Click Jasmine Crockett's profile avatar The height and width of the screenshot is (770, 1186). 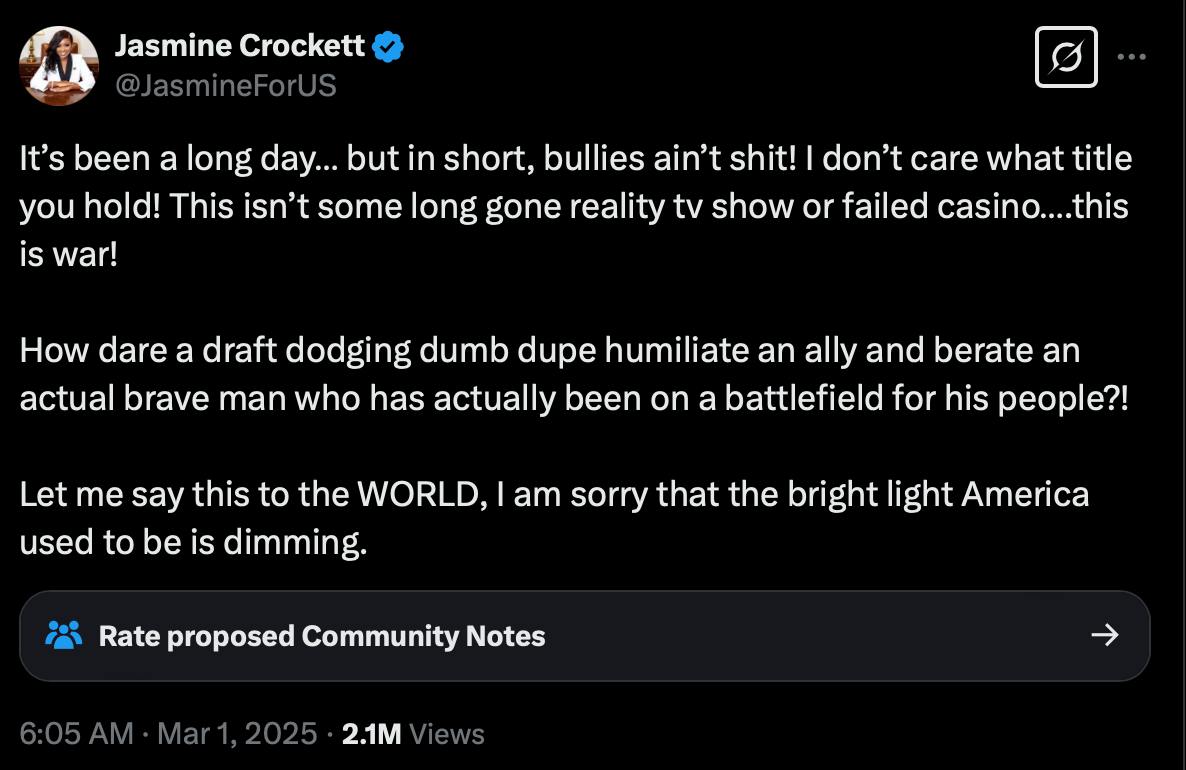(x=58, y=66)
